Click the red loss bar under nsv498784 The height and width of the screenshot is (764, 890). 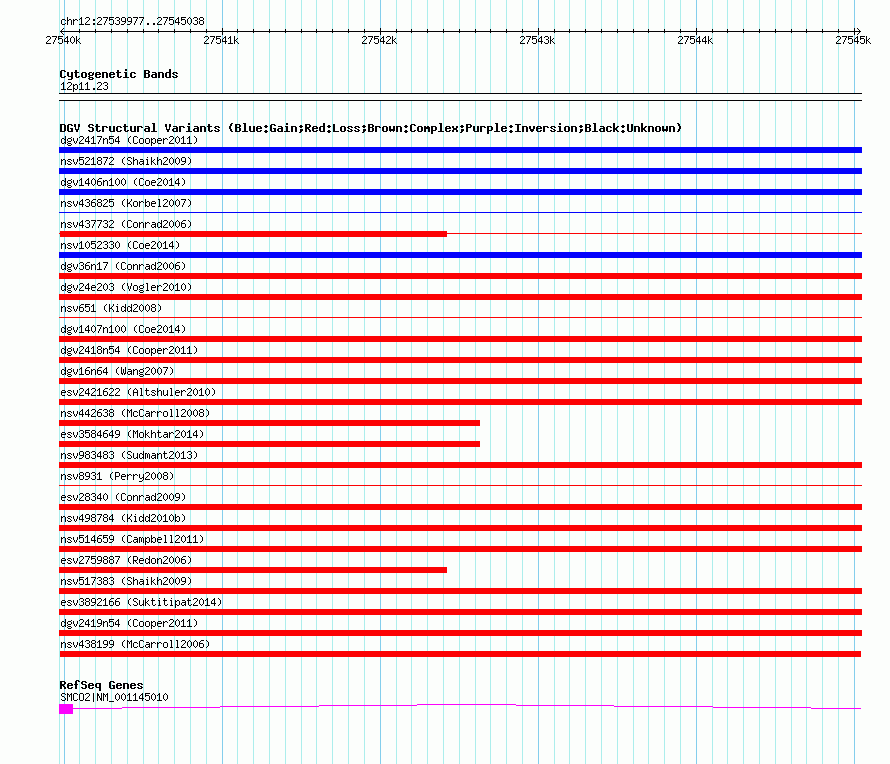click(460, 528)
